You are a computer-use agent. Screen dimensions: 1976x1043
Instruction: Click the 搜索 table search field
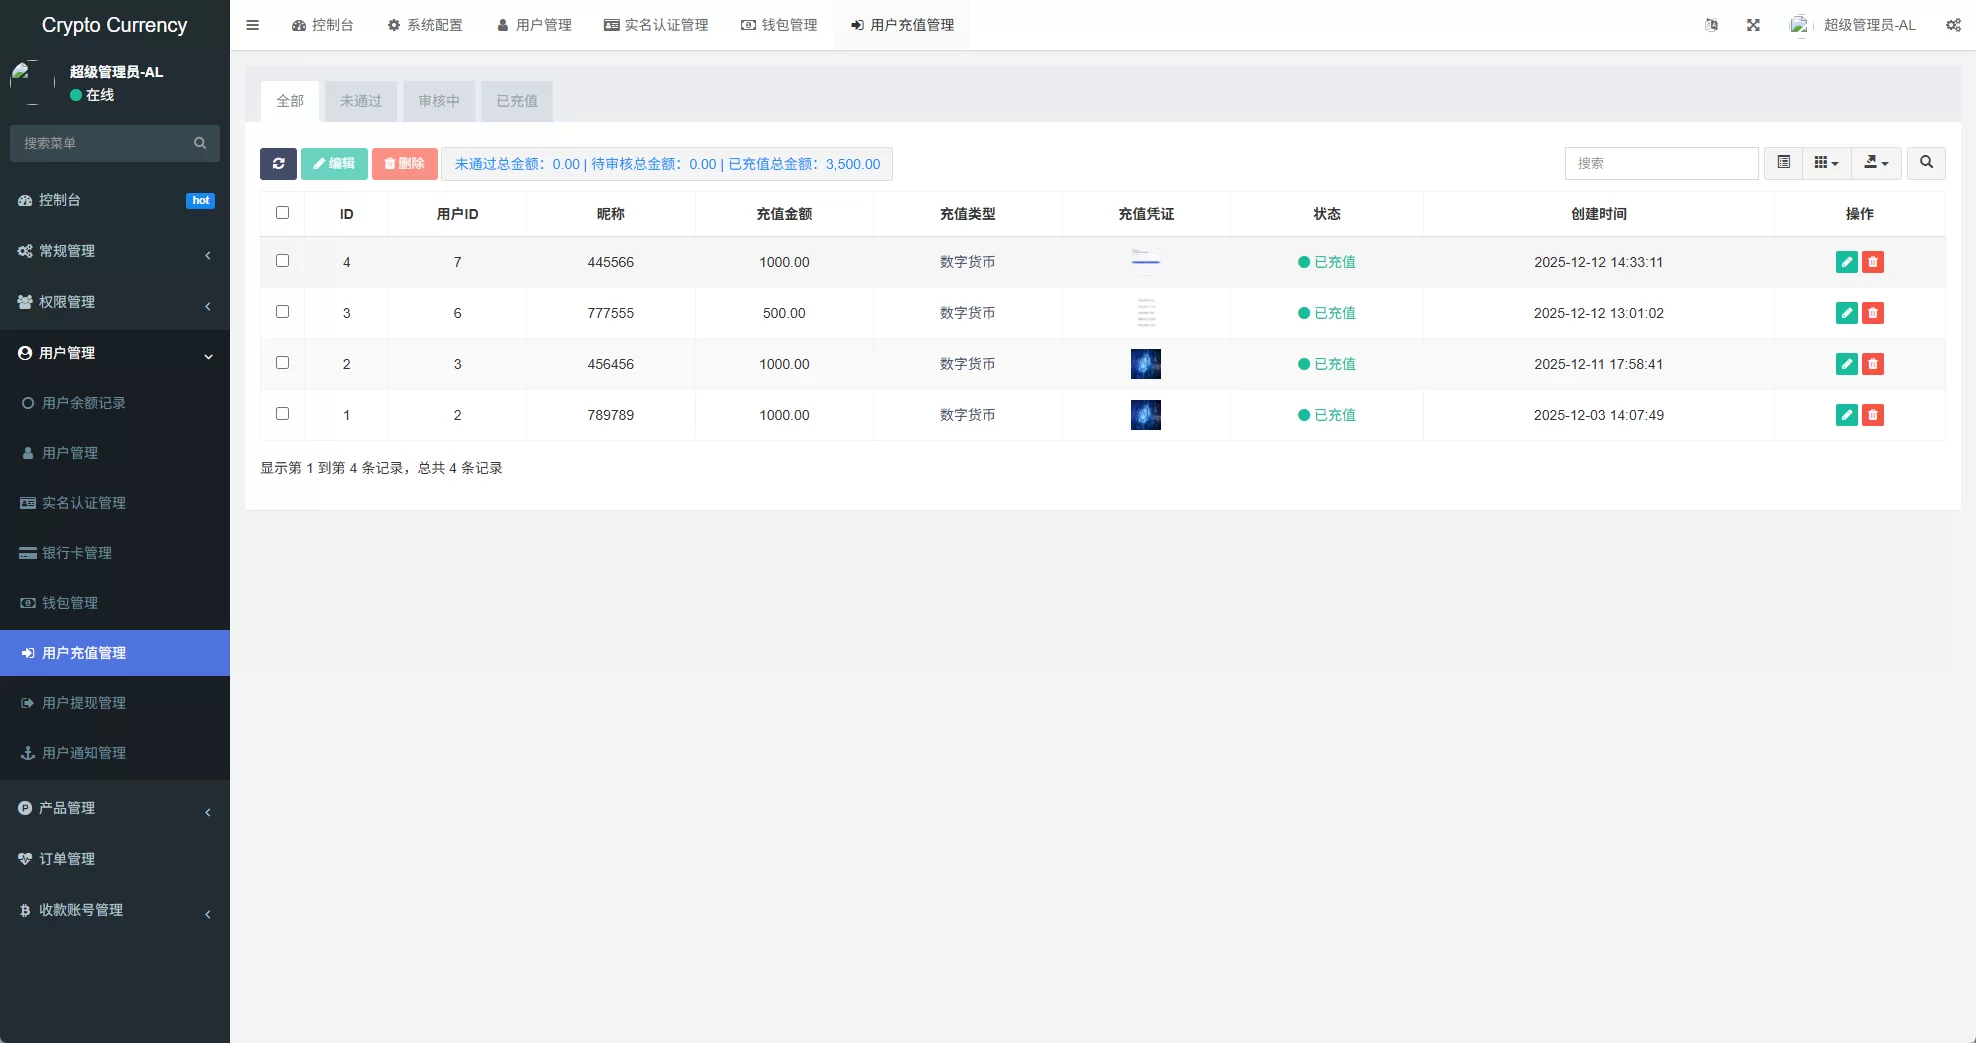pos(1661,163)
